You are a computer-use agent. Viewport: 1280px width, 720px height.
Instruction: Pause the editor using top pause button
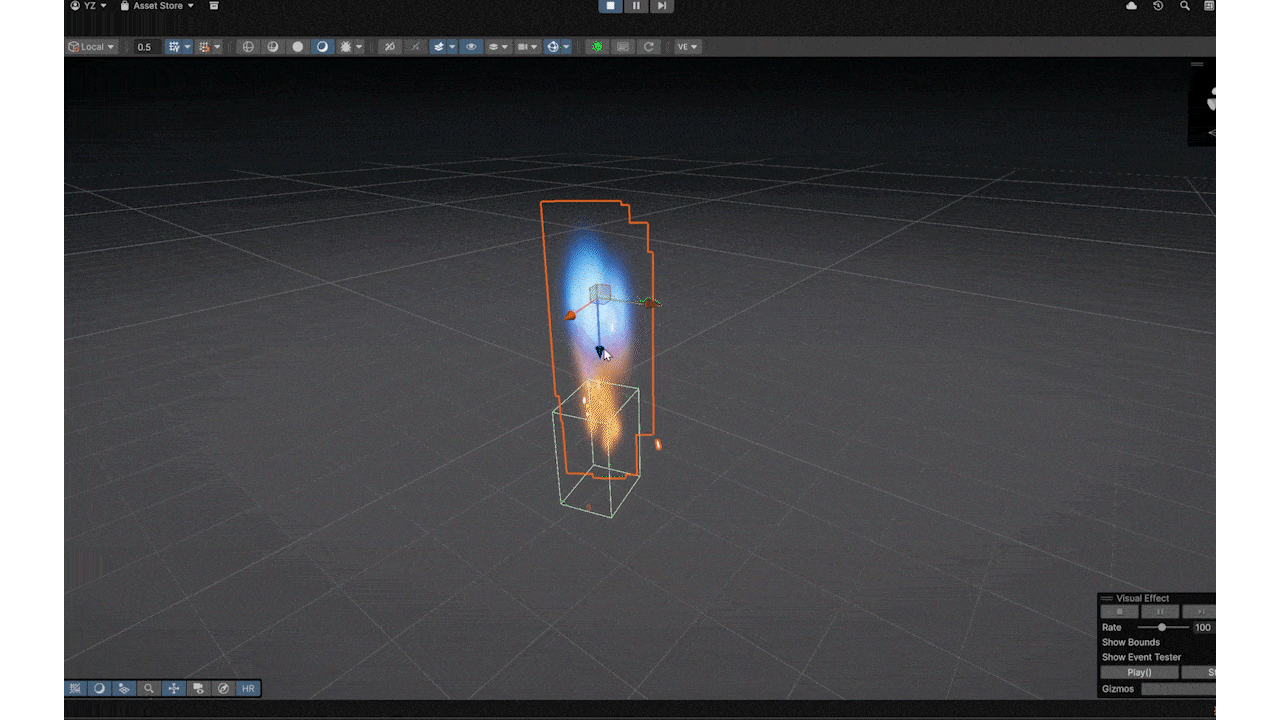636,6
